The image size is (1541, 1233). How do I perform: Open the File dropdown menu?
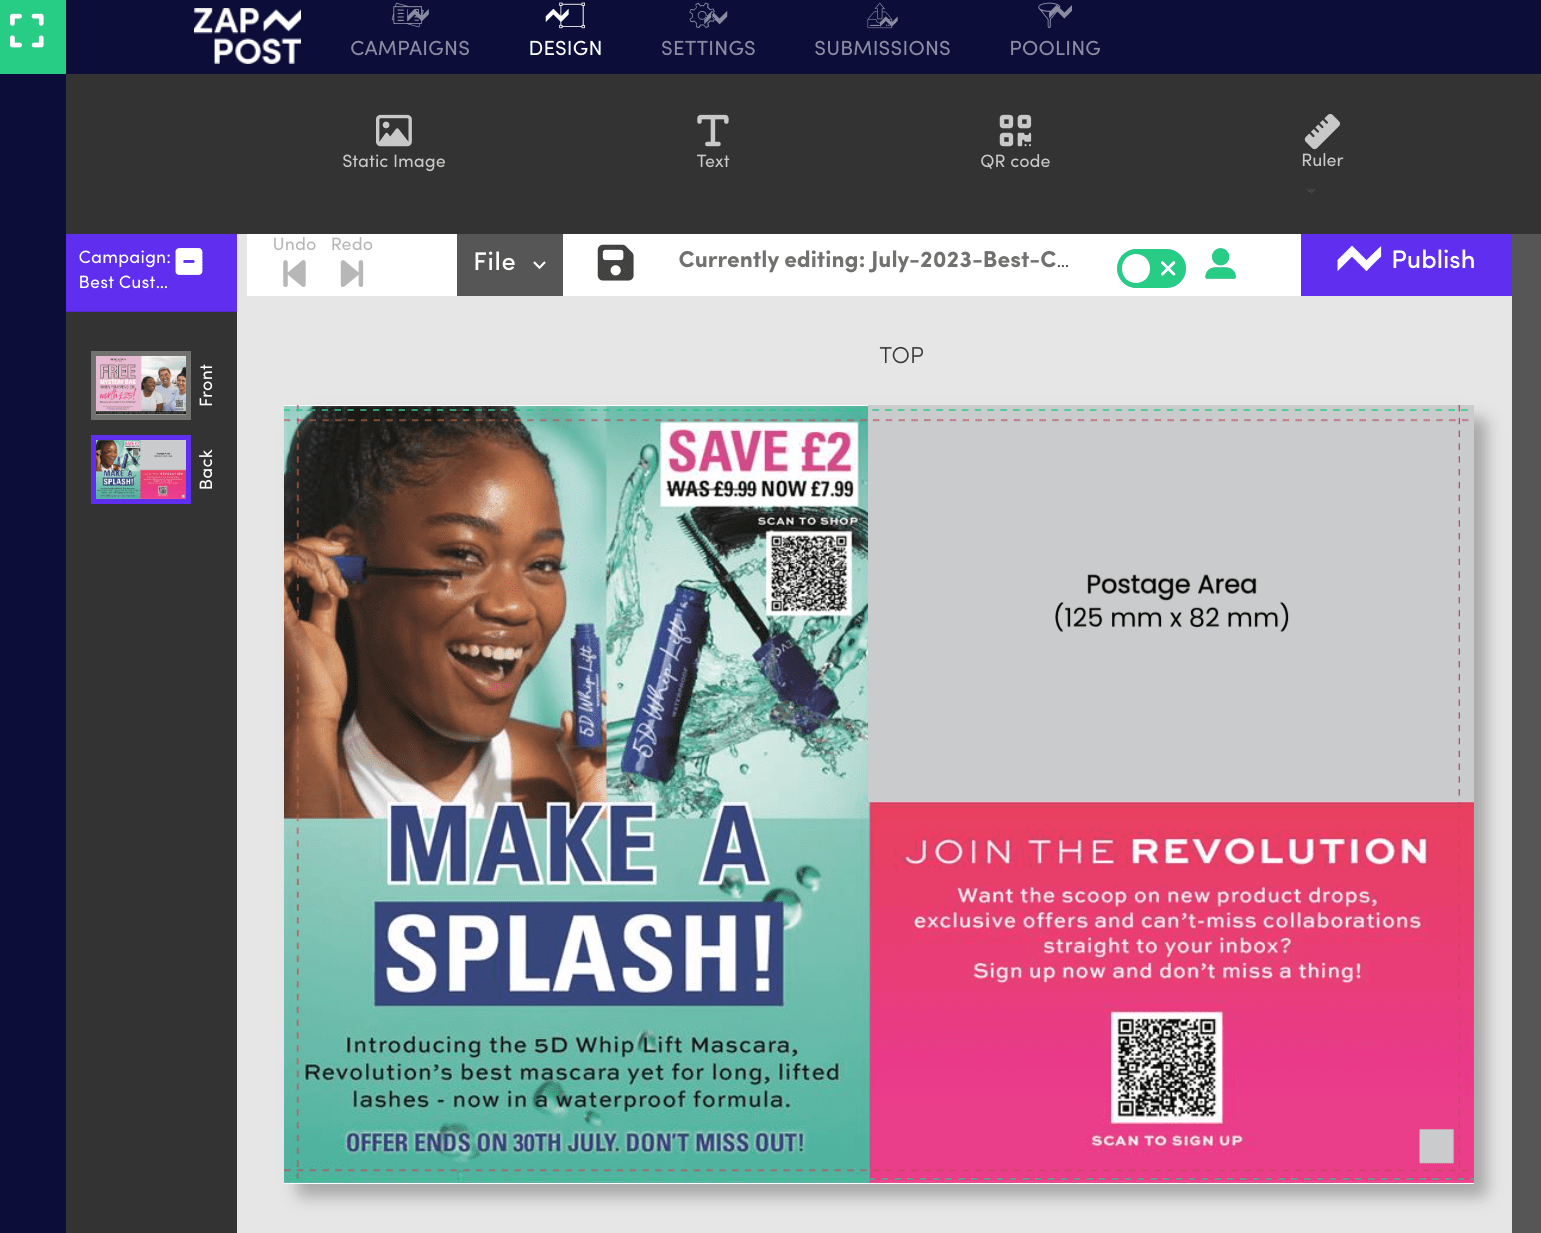click(x=509, y=264)
